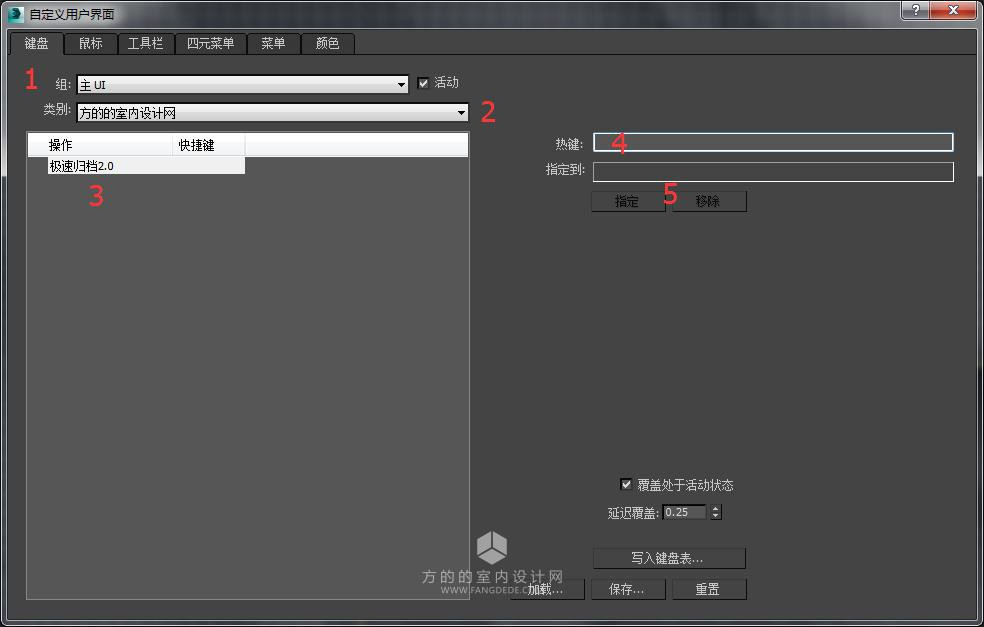Click the 保存... button

pyautogui.click(x=628, y=589)
